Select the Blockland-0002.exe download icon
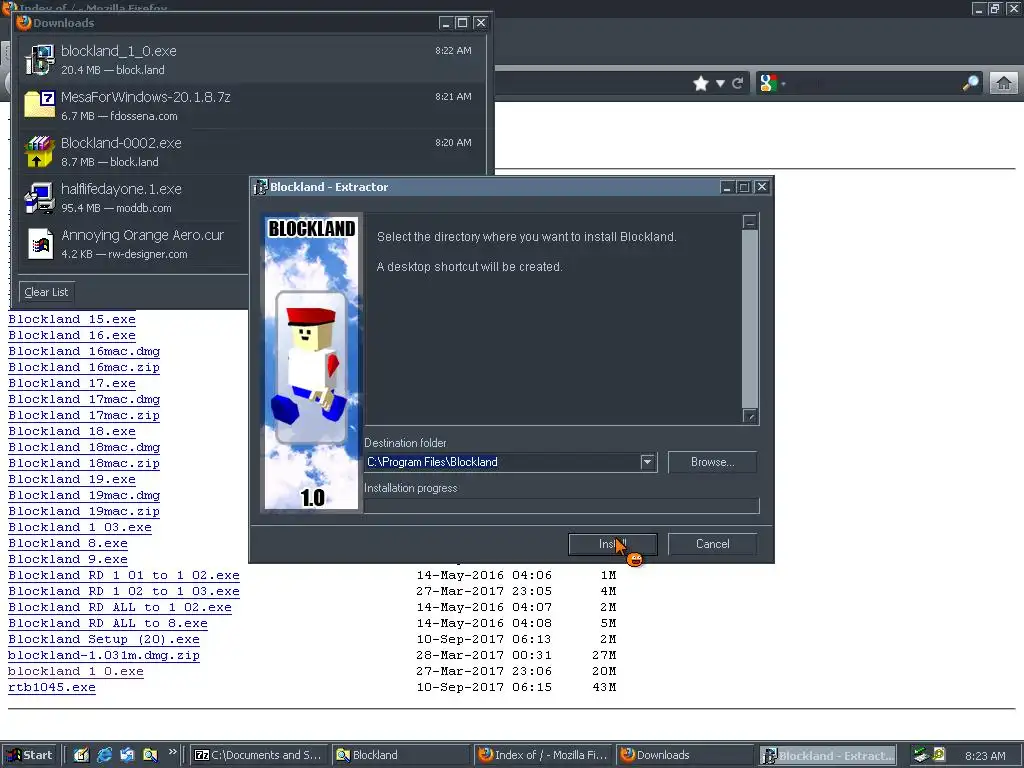The image size is (1024, 768). coord(39,152)
